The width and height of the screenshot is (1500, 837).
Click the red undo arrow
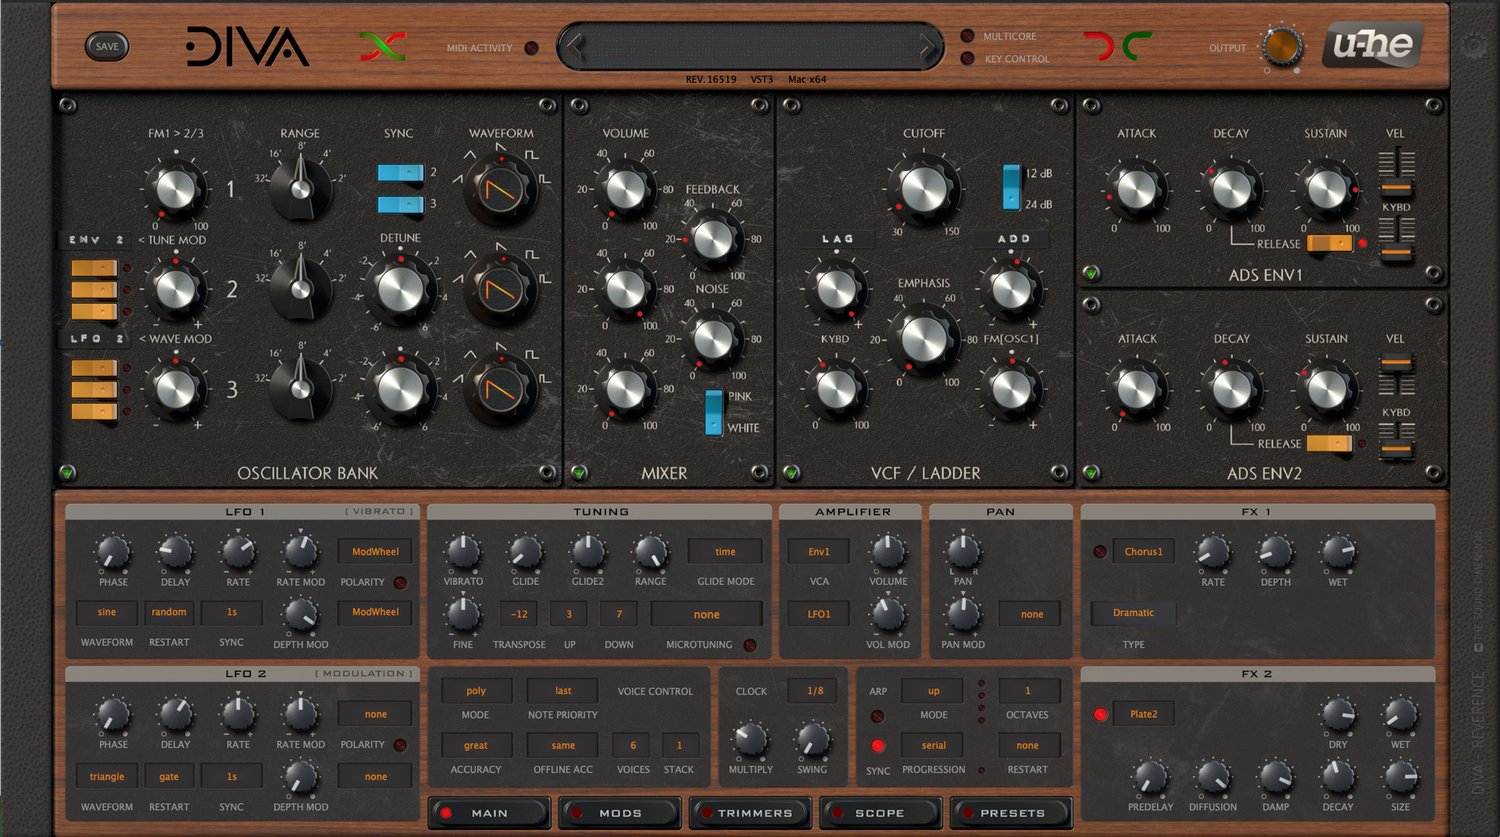point(1098,46)
